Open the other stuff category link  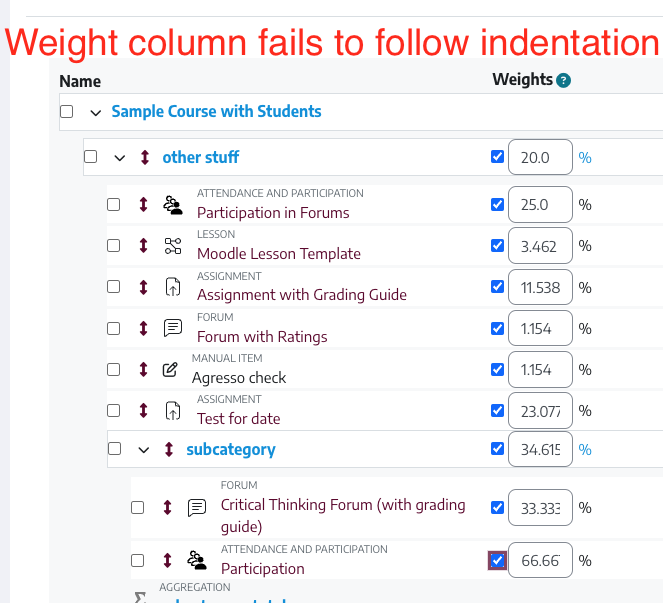[201, 157]
